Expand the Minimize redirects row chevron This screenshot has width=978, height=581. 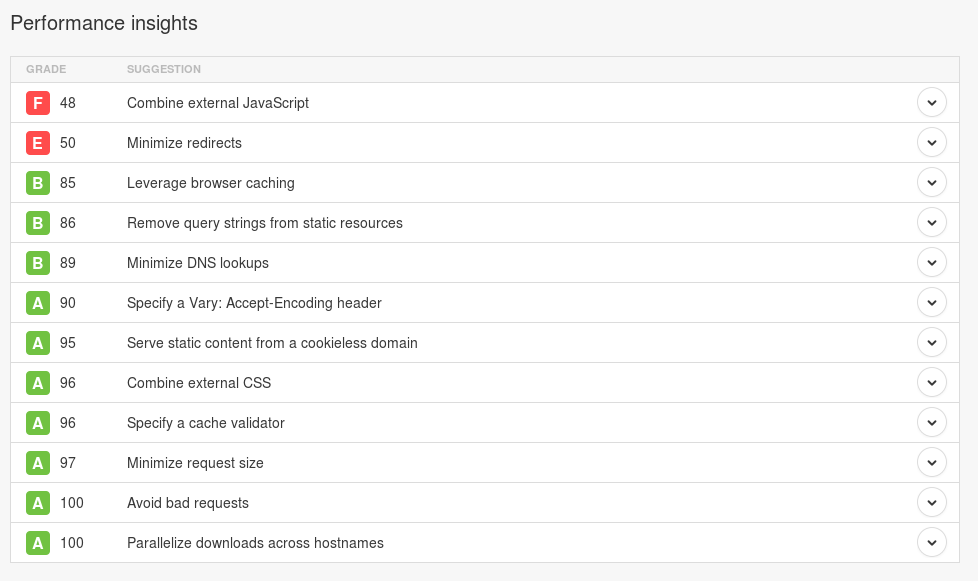[x=931, y=143]
